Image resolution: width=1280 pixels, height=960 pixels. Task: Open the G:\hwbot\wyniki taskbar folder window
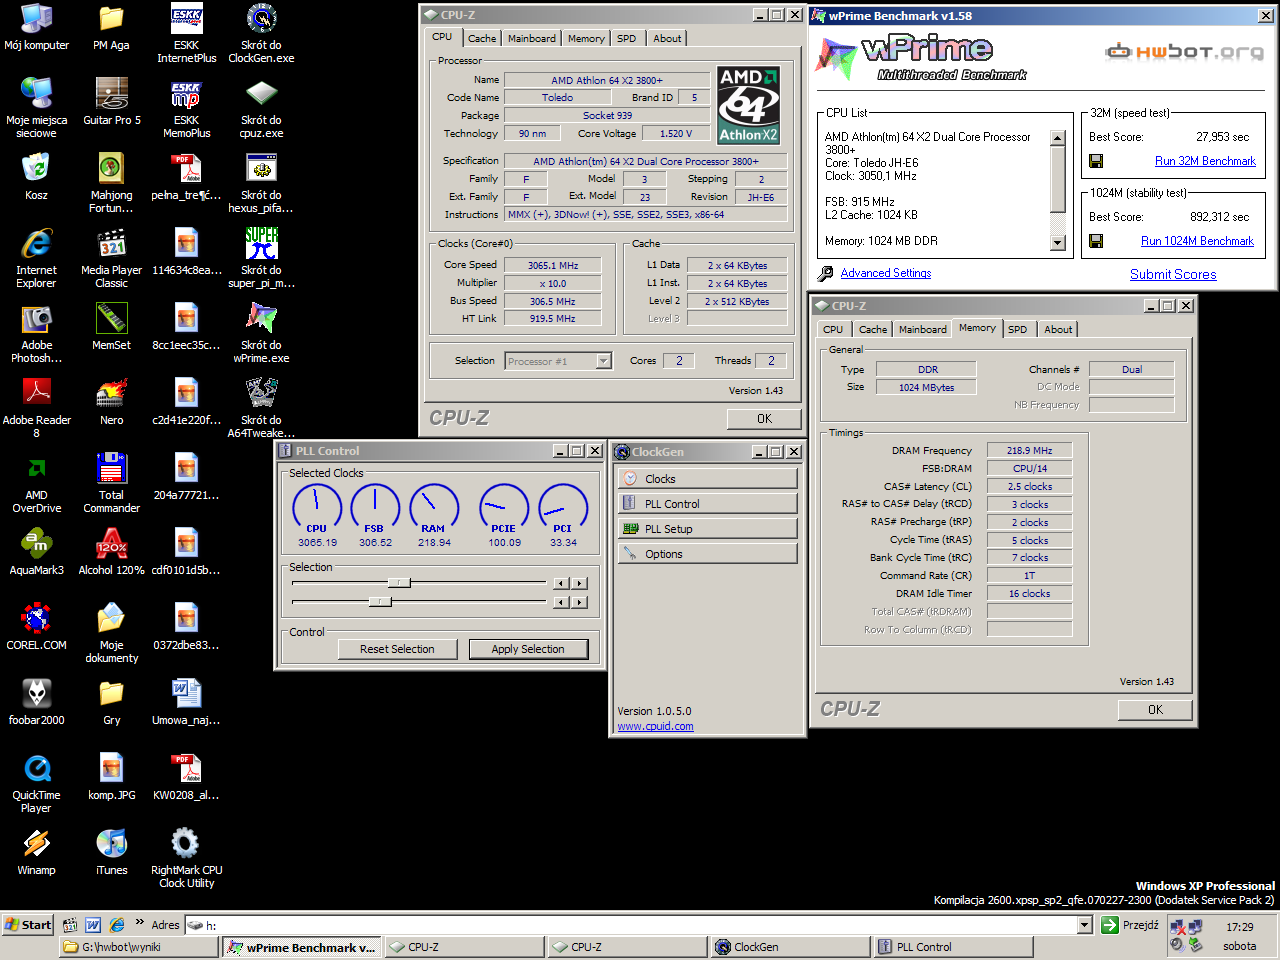click(139, 946)
